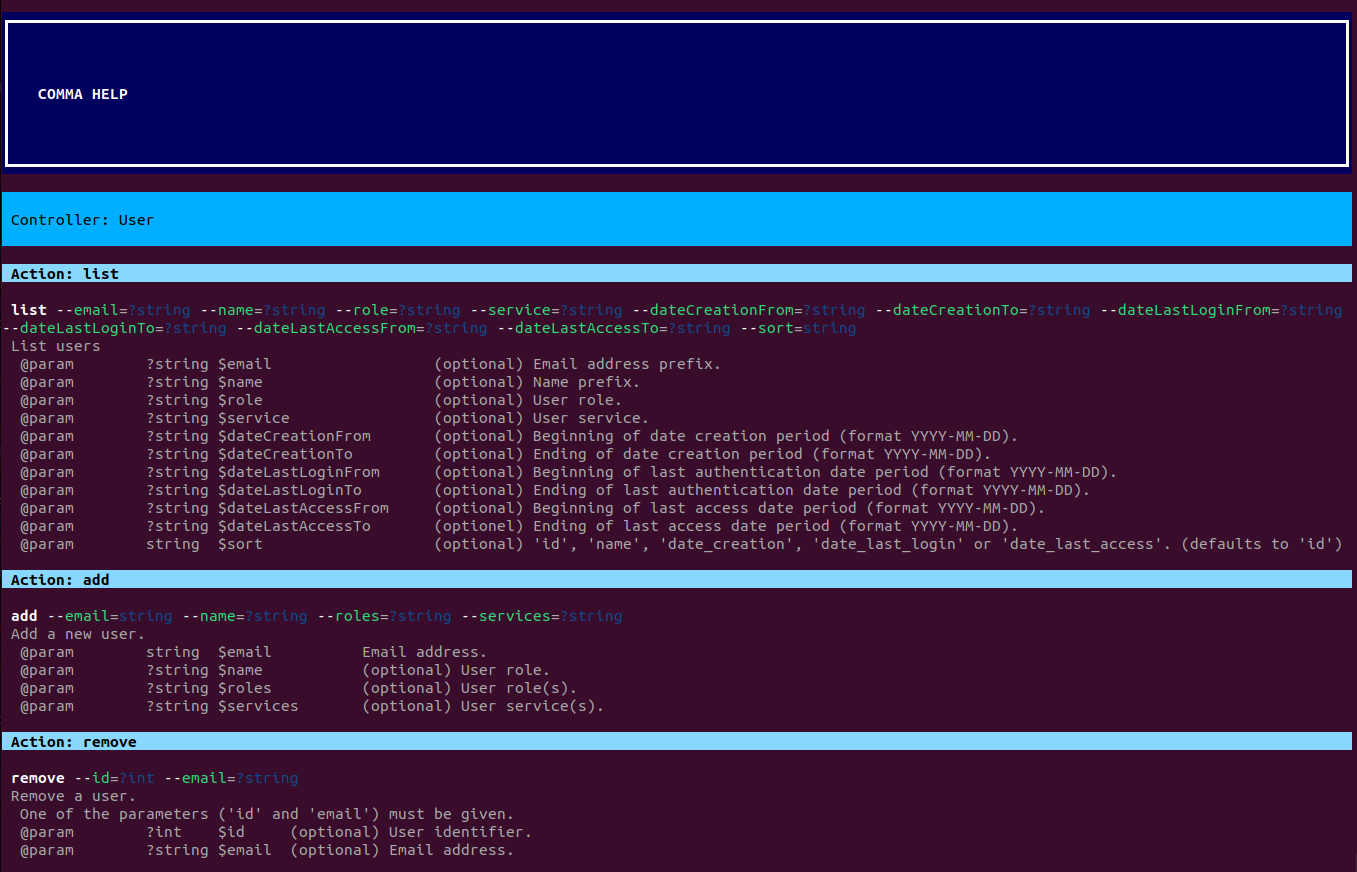Viewport: 1357px width, 872px height.
Task: Click the 'Action: list' section header
Action: pos(65,274)
